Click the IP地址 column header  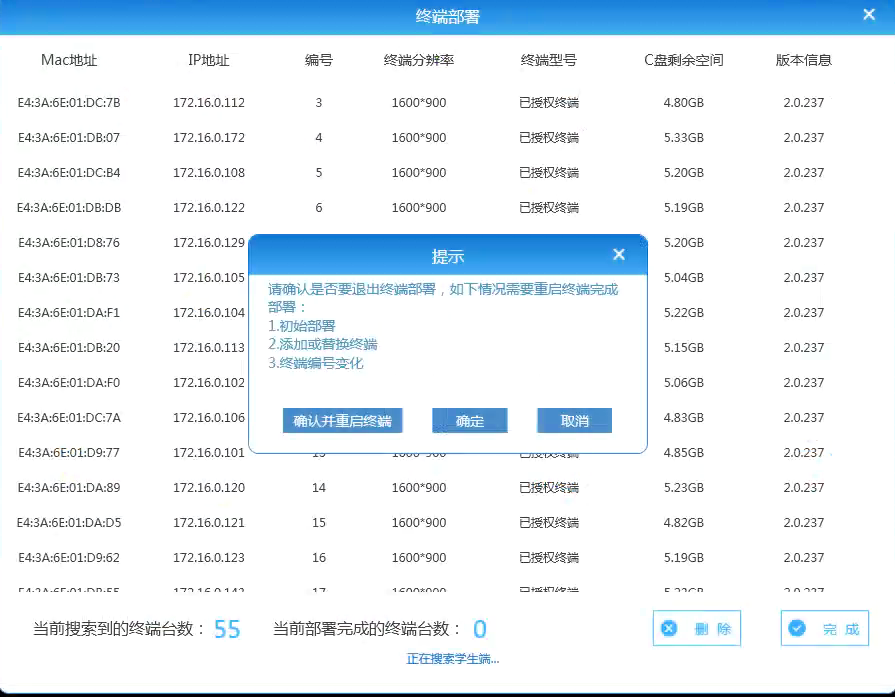(209, 60)
